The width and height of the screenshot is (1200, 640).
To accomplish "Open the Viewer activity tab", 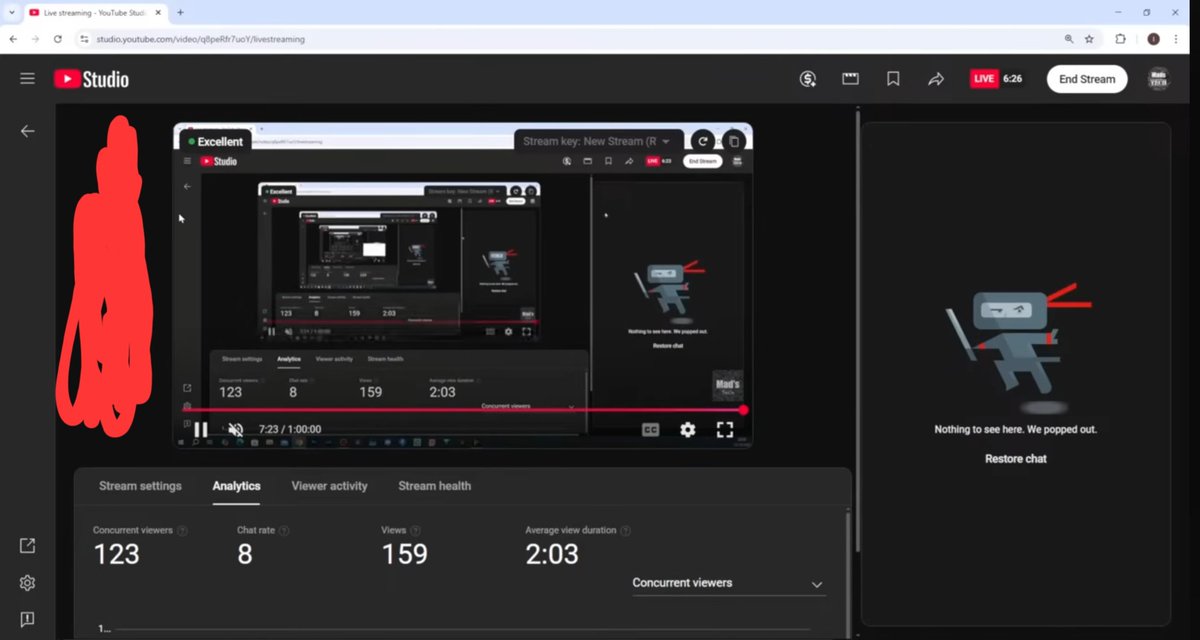I will [329, 486].
